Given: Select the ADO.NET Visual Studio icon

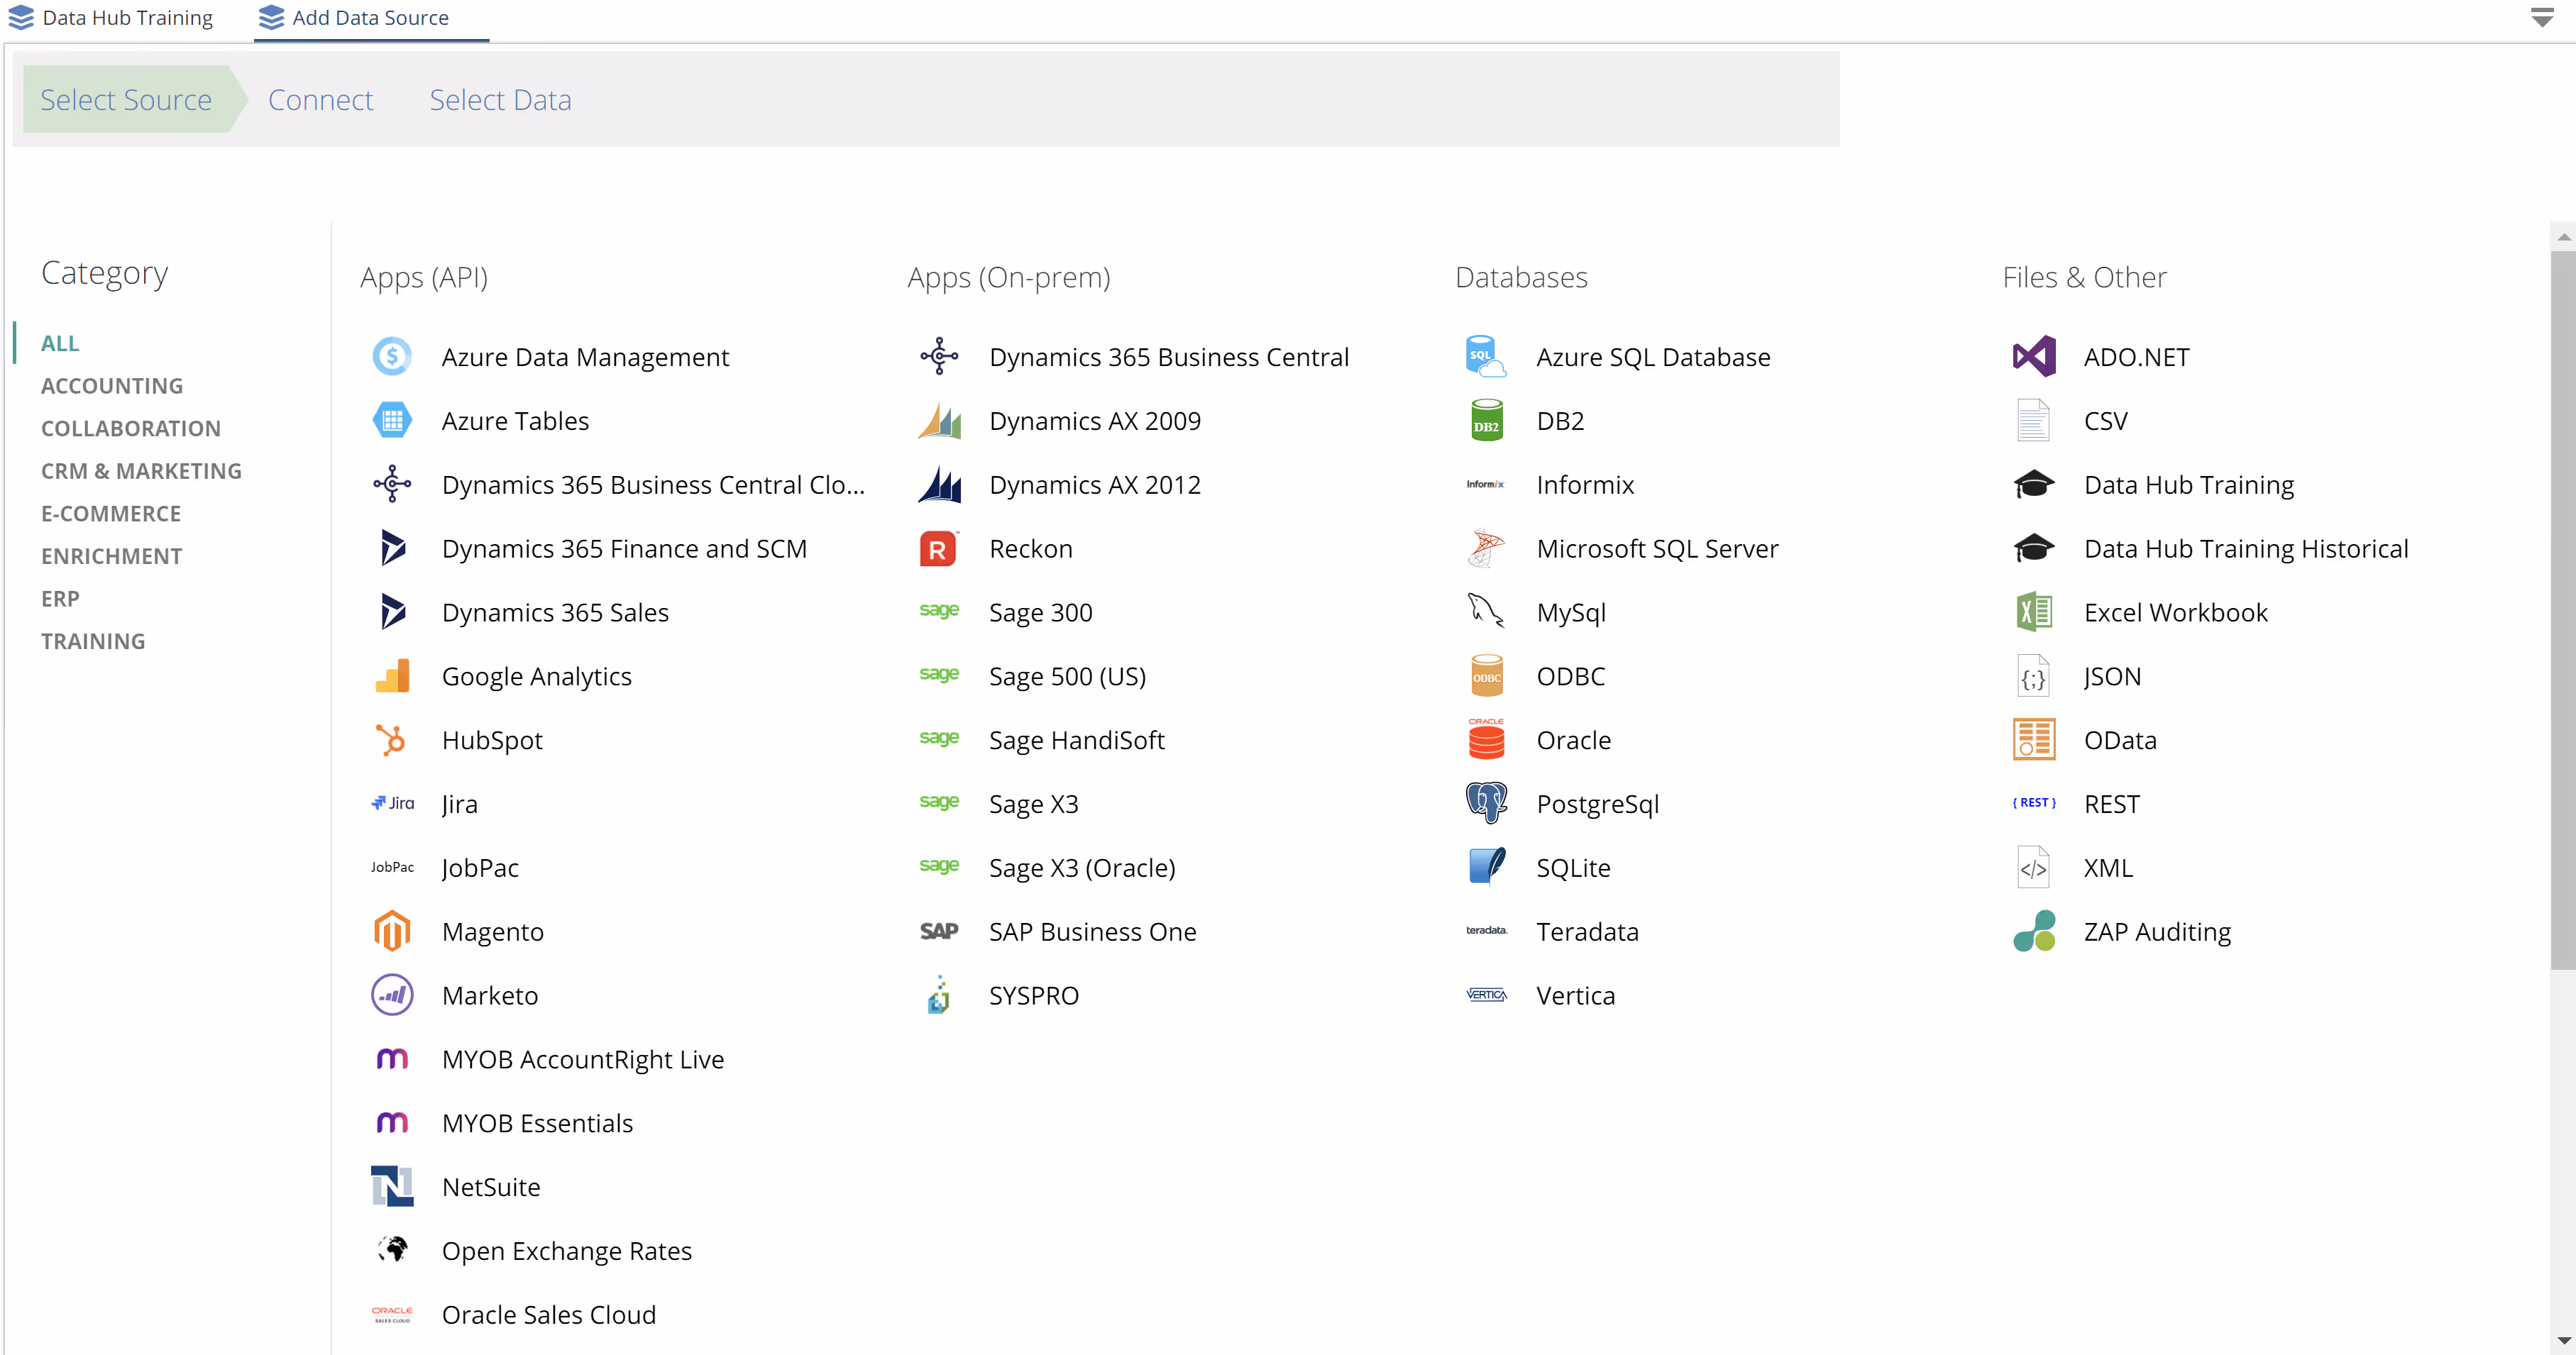Looking at the screenshot, I should pyautogui.click(x=2033, y=357).
